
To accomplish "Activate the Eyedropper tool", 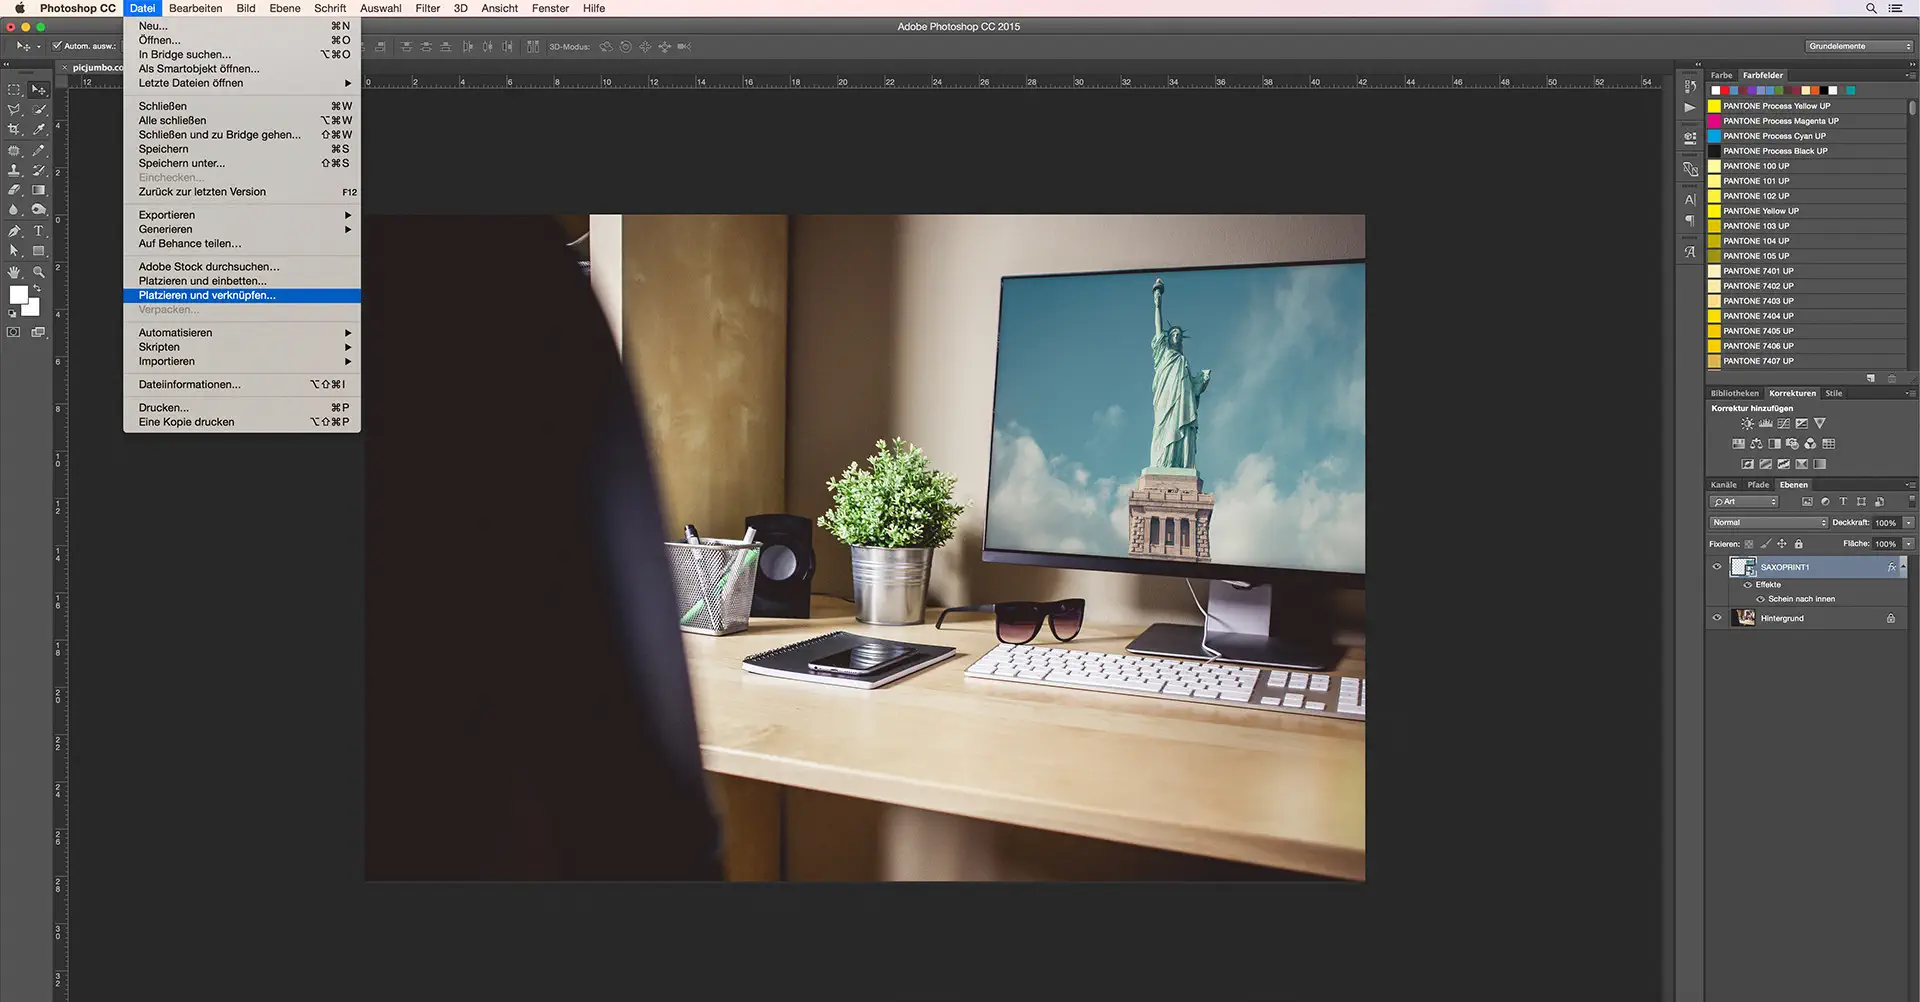I will [x=37, y=128].
